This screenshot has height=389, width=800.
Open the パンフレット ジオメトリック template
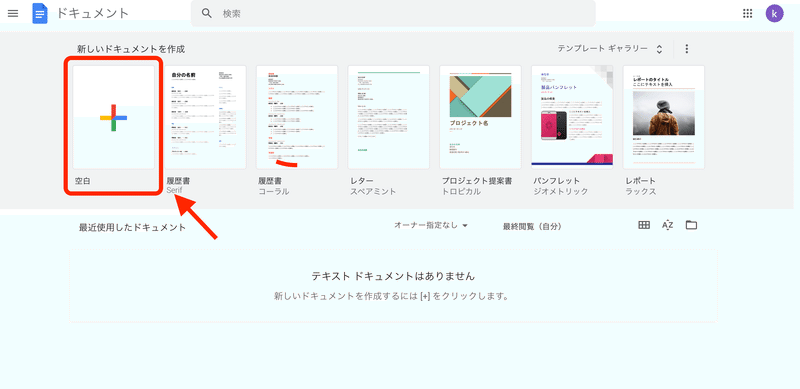572,117
